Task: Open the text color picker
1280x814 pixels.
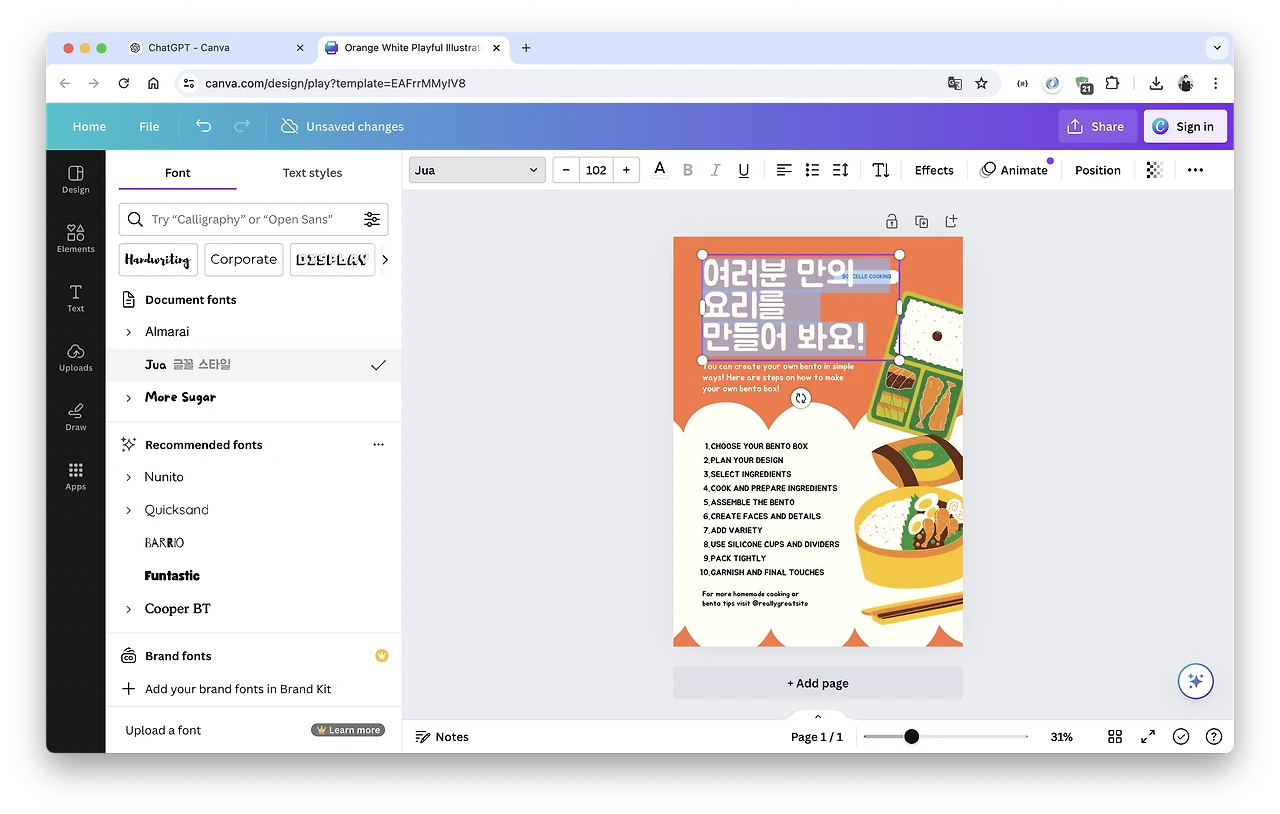Action: tap(659, 170)
